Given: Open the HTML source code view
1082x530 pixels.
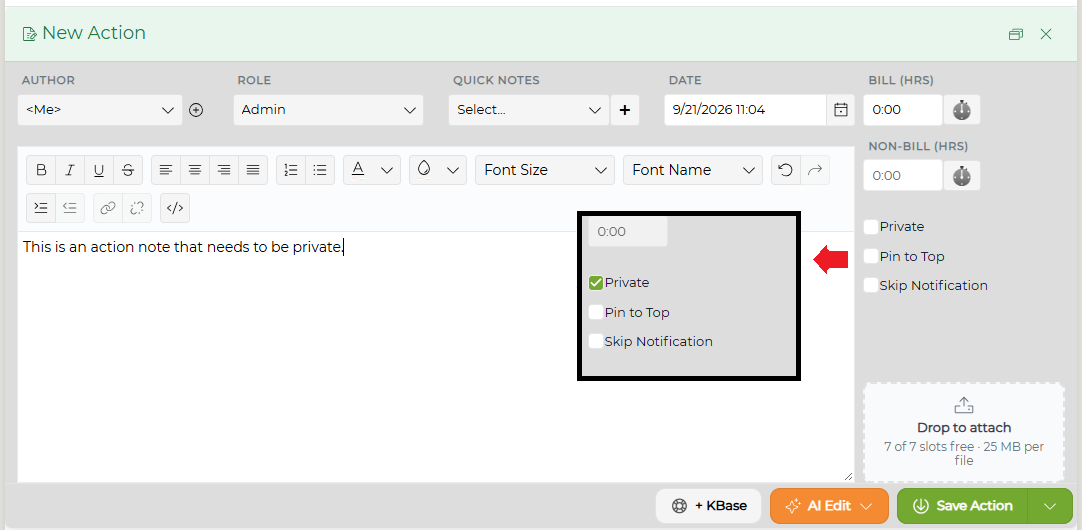Looking at the screenshot, I should pyautogui.click(x=175, y=208).
